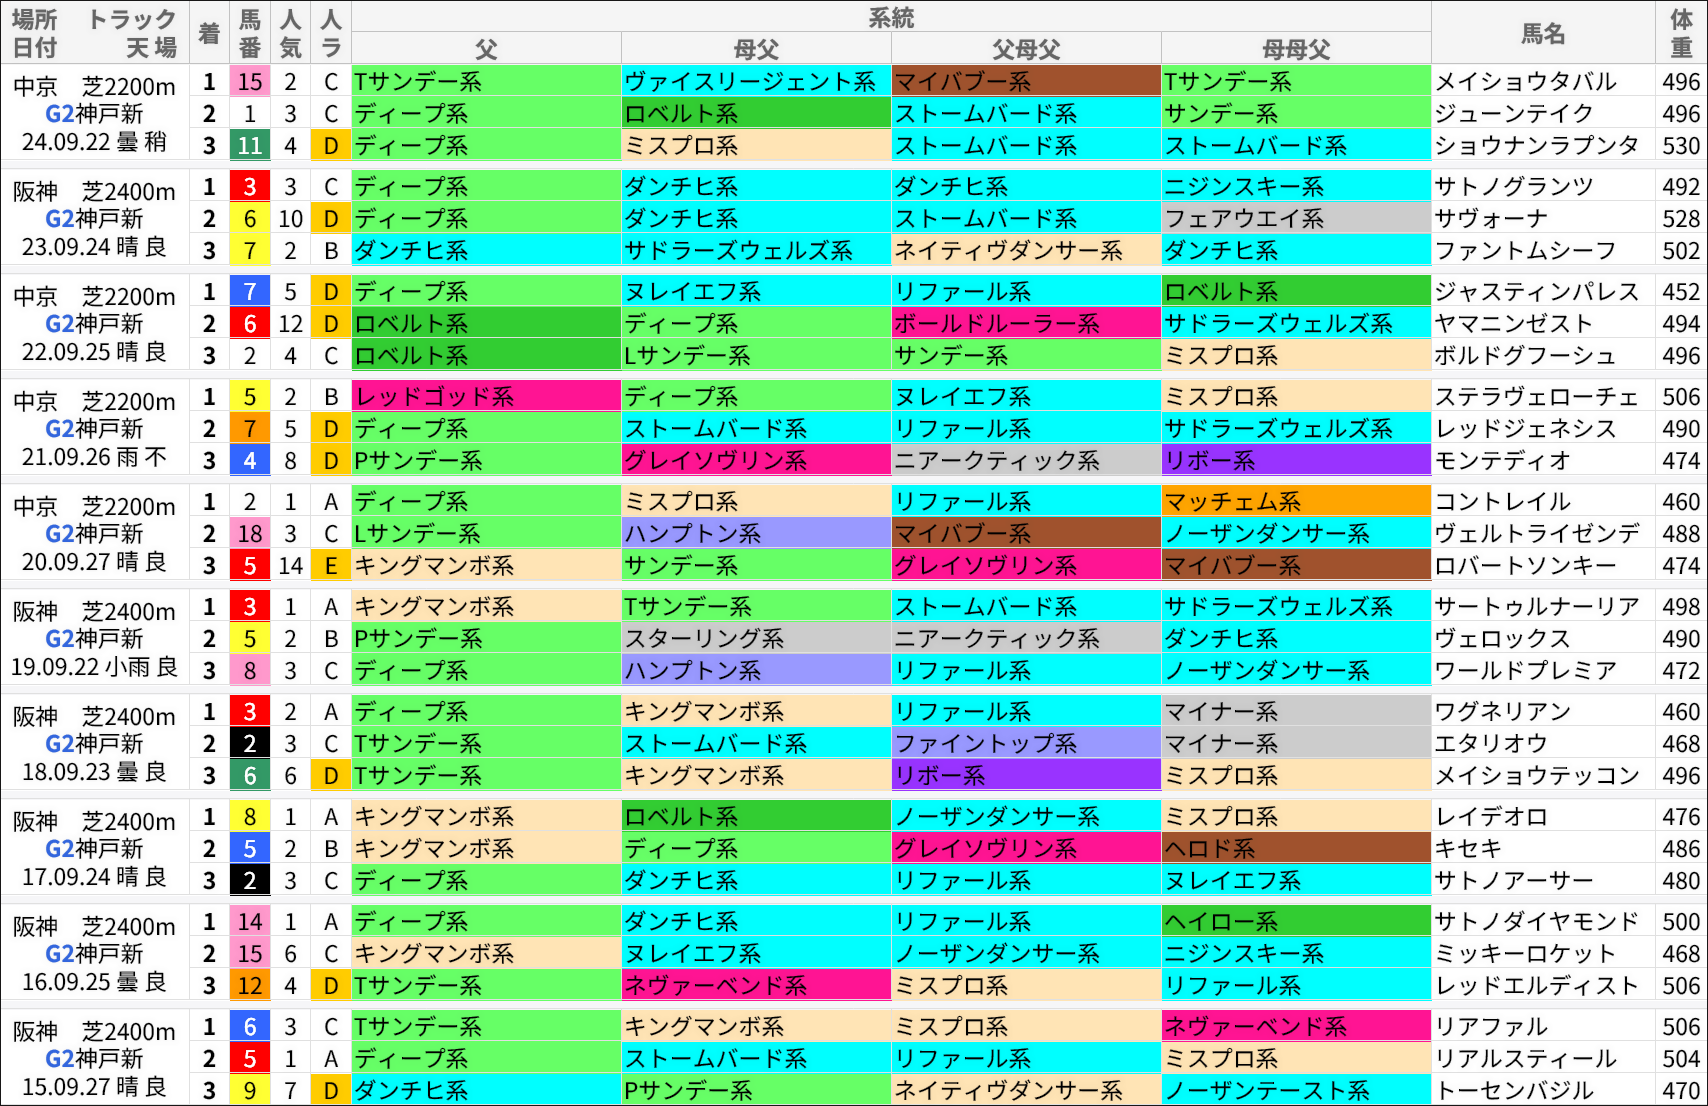Click race date 21.09.26 雨 不
1708x1106 pixels.
(95, 457)
